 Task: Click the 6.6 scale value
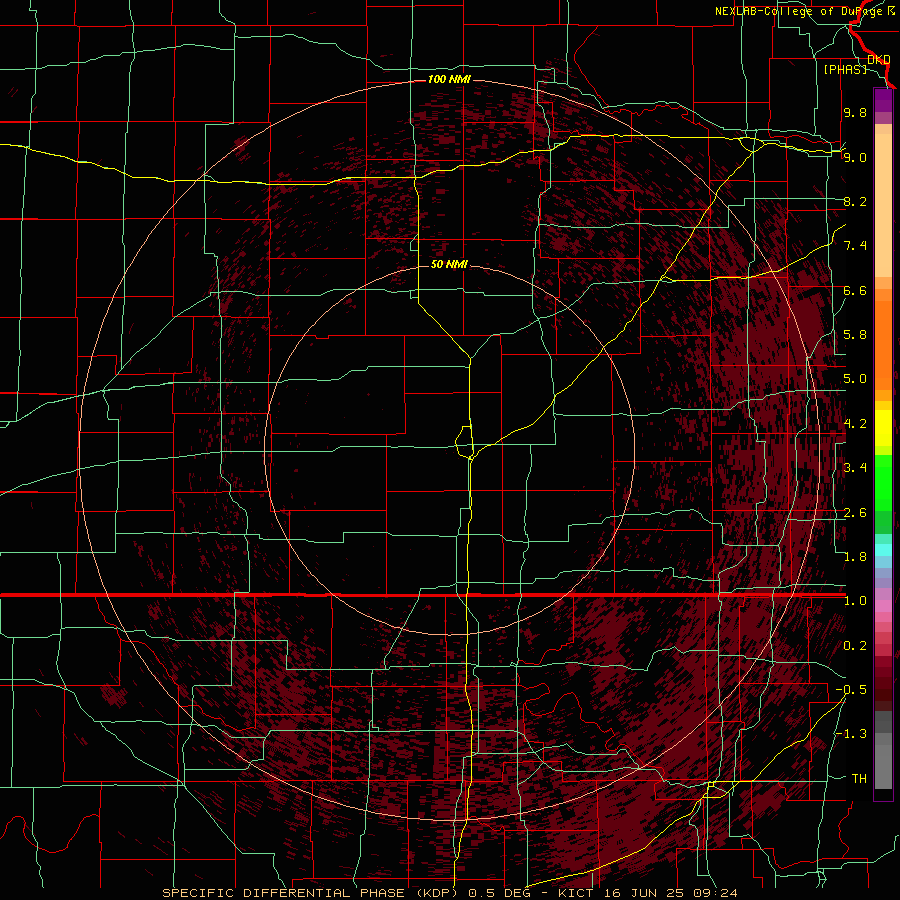pos(855,290)
